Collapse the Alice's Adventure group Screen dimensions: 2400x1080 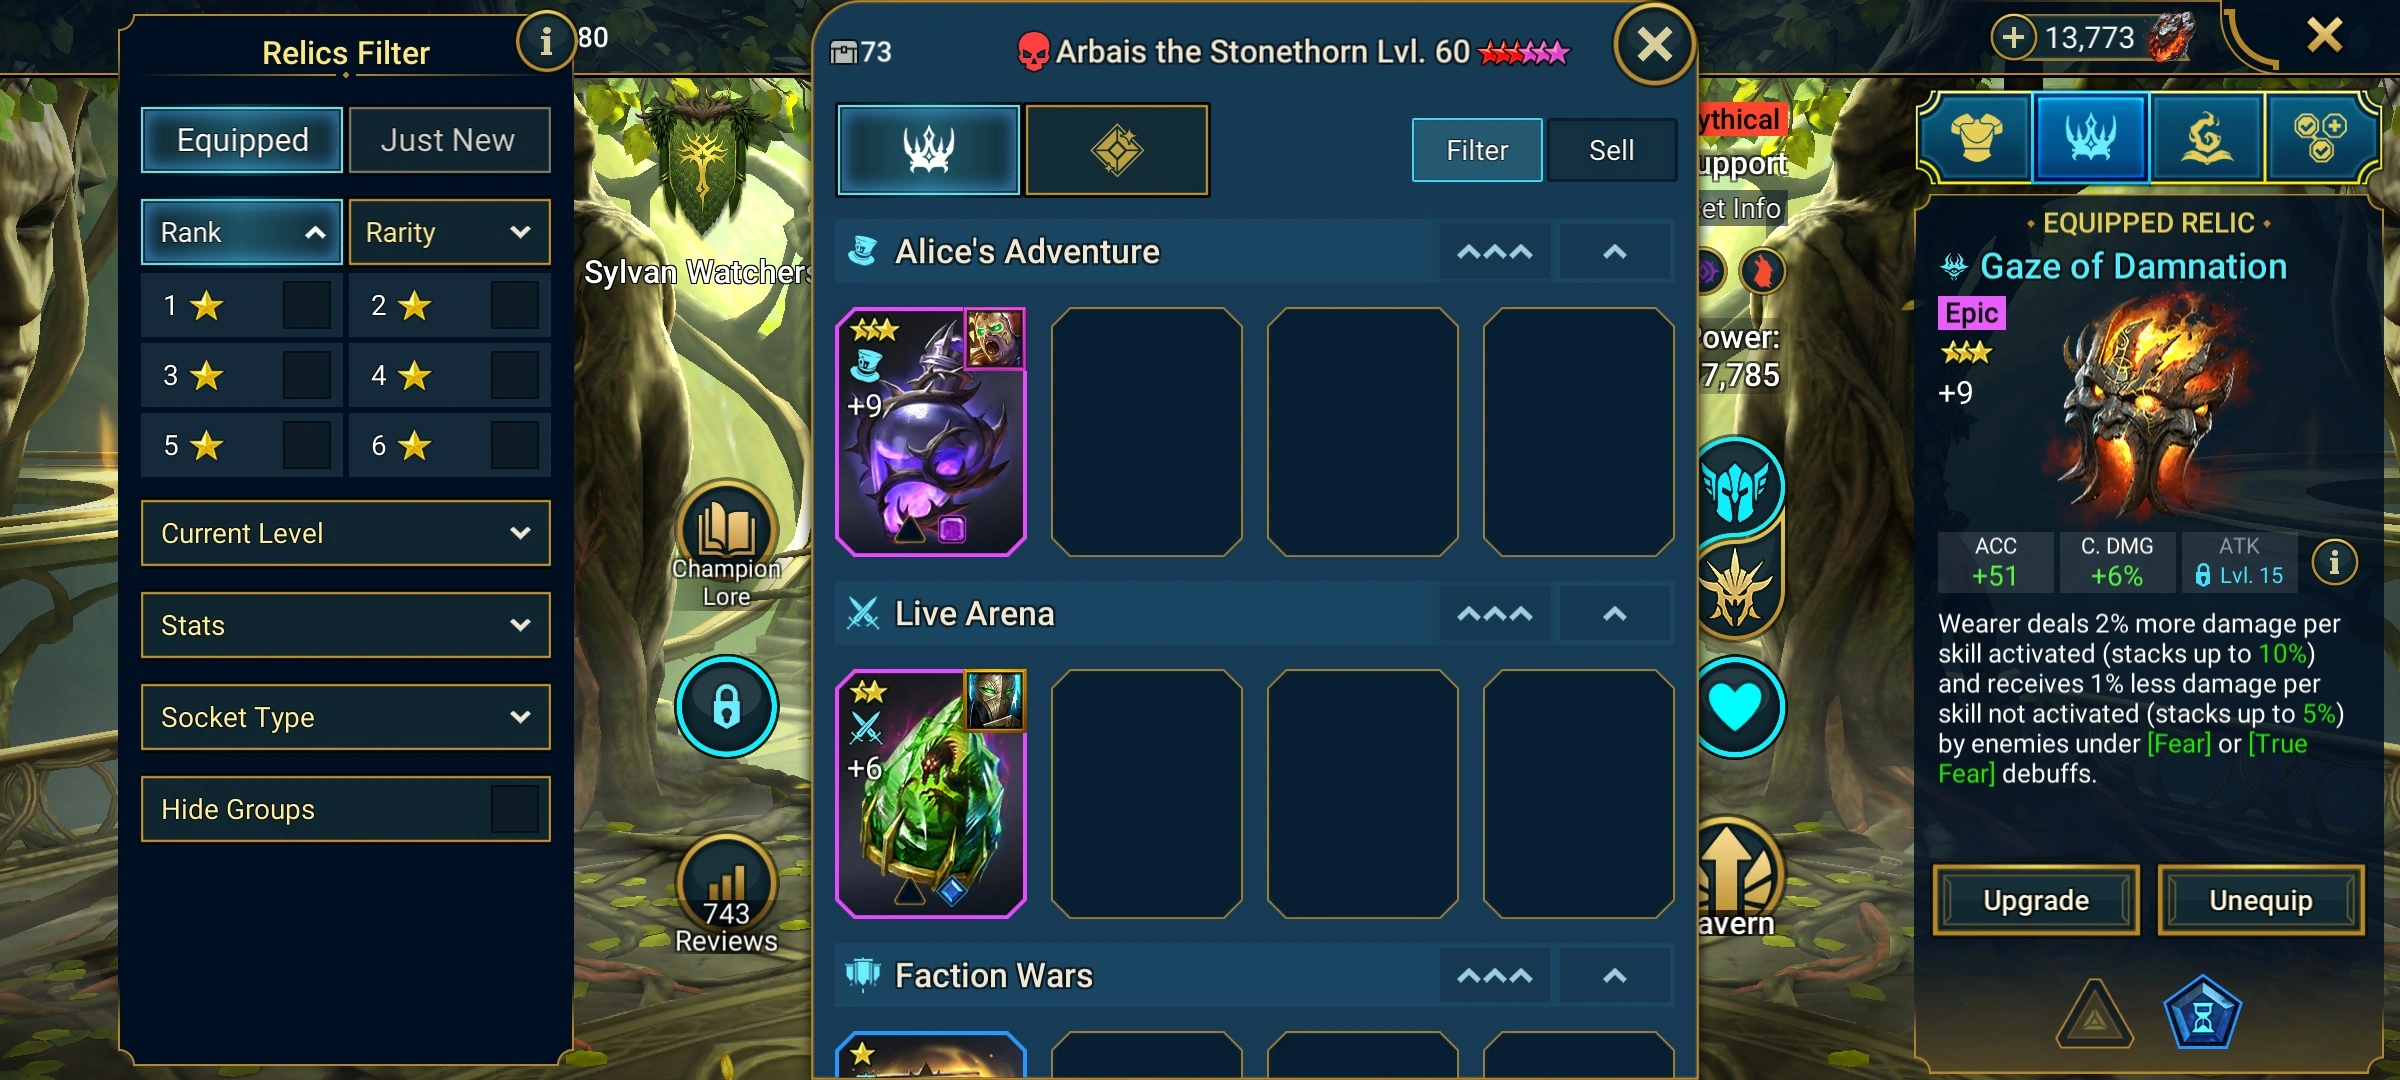[1614, 252]
